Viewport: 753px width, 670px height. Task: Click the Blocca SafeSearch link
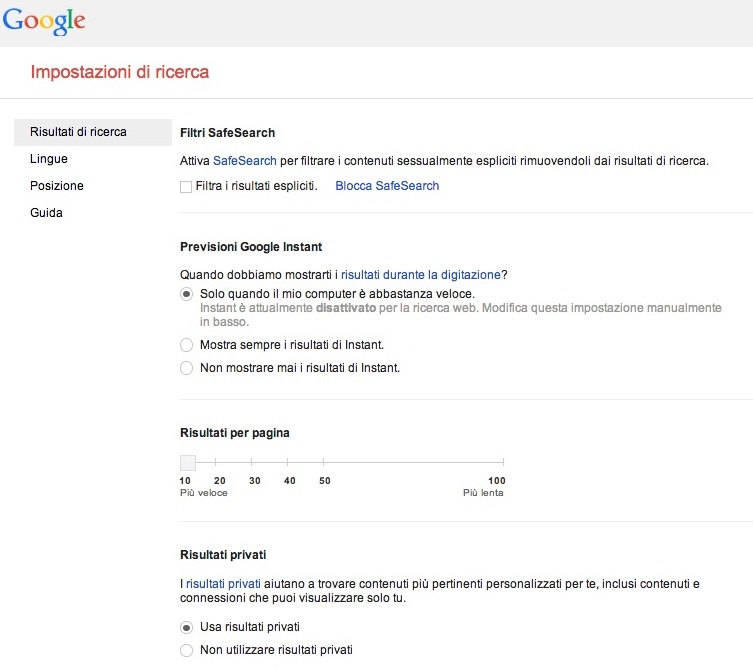pyautogui.click(x=387, y=186)
